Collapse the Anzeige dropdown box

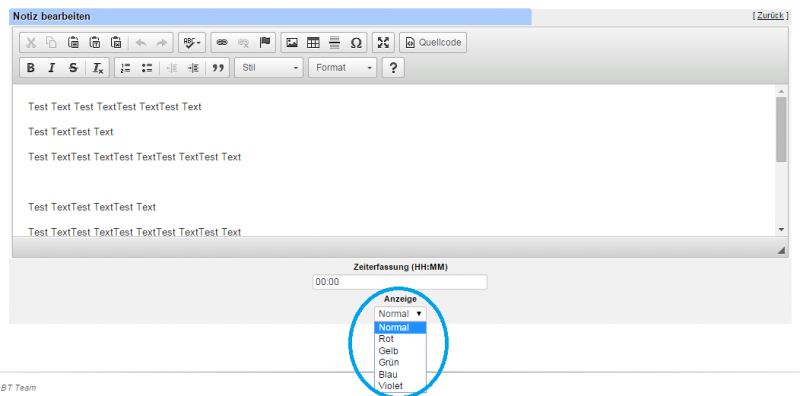pyautogui.click(x=400, y=314)
